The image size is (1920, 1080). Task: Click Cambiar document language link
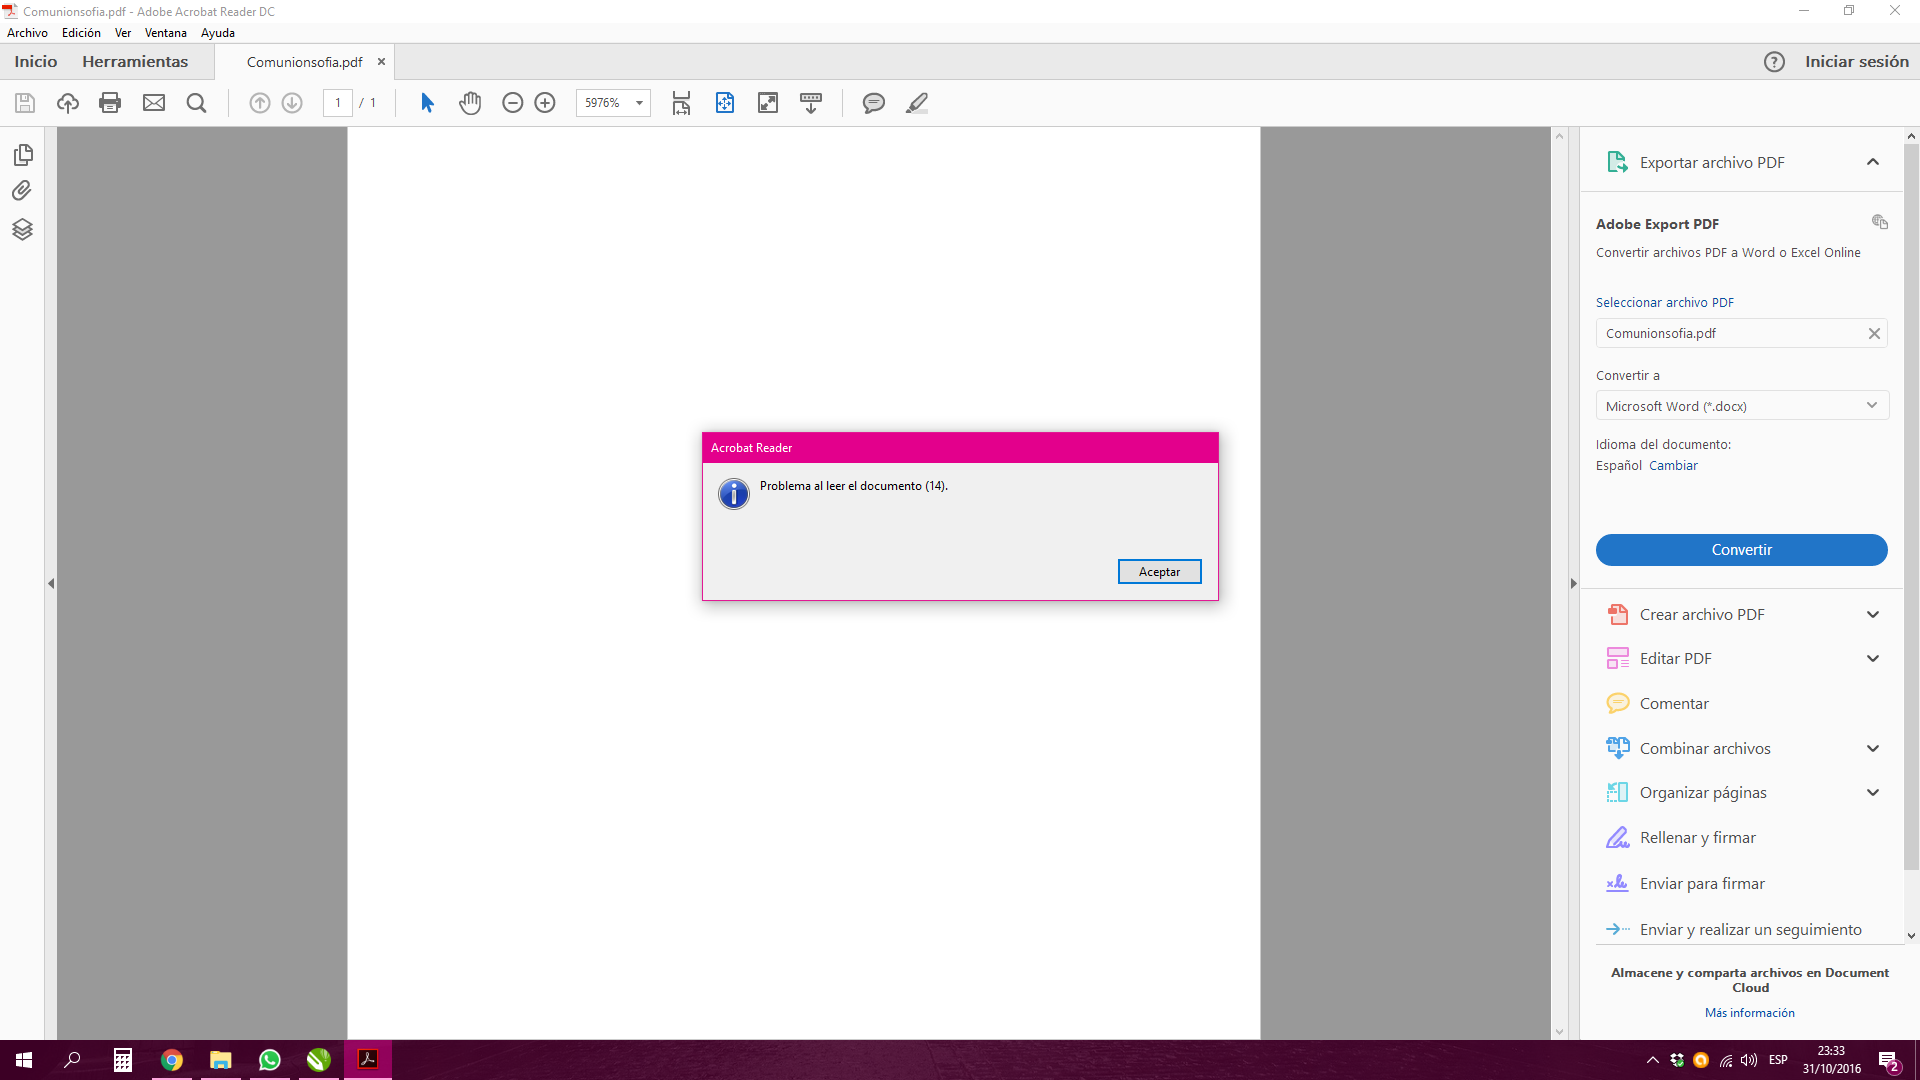(x=1673, y=466)
